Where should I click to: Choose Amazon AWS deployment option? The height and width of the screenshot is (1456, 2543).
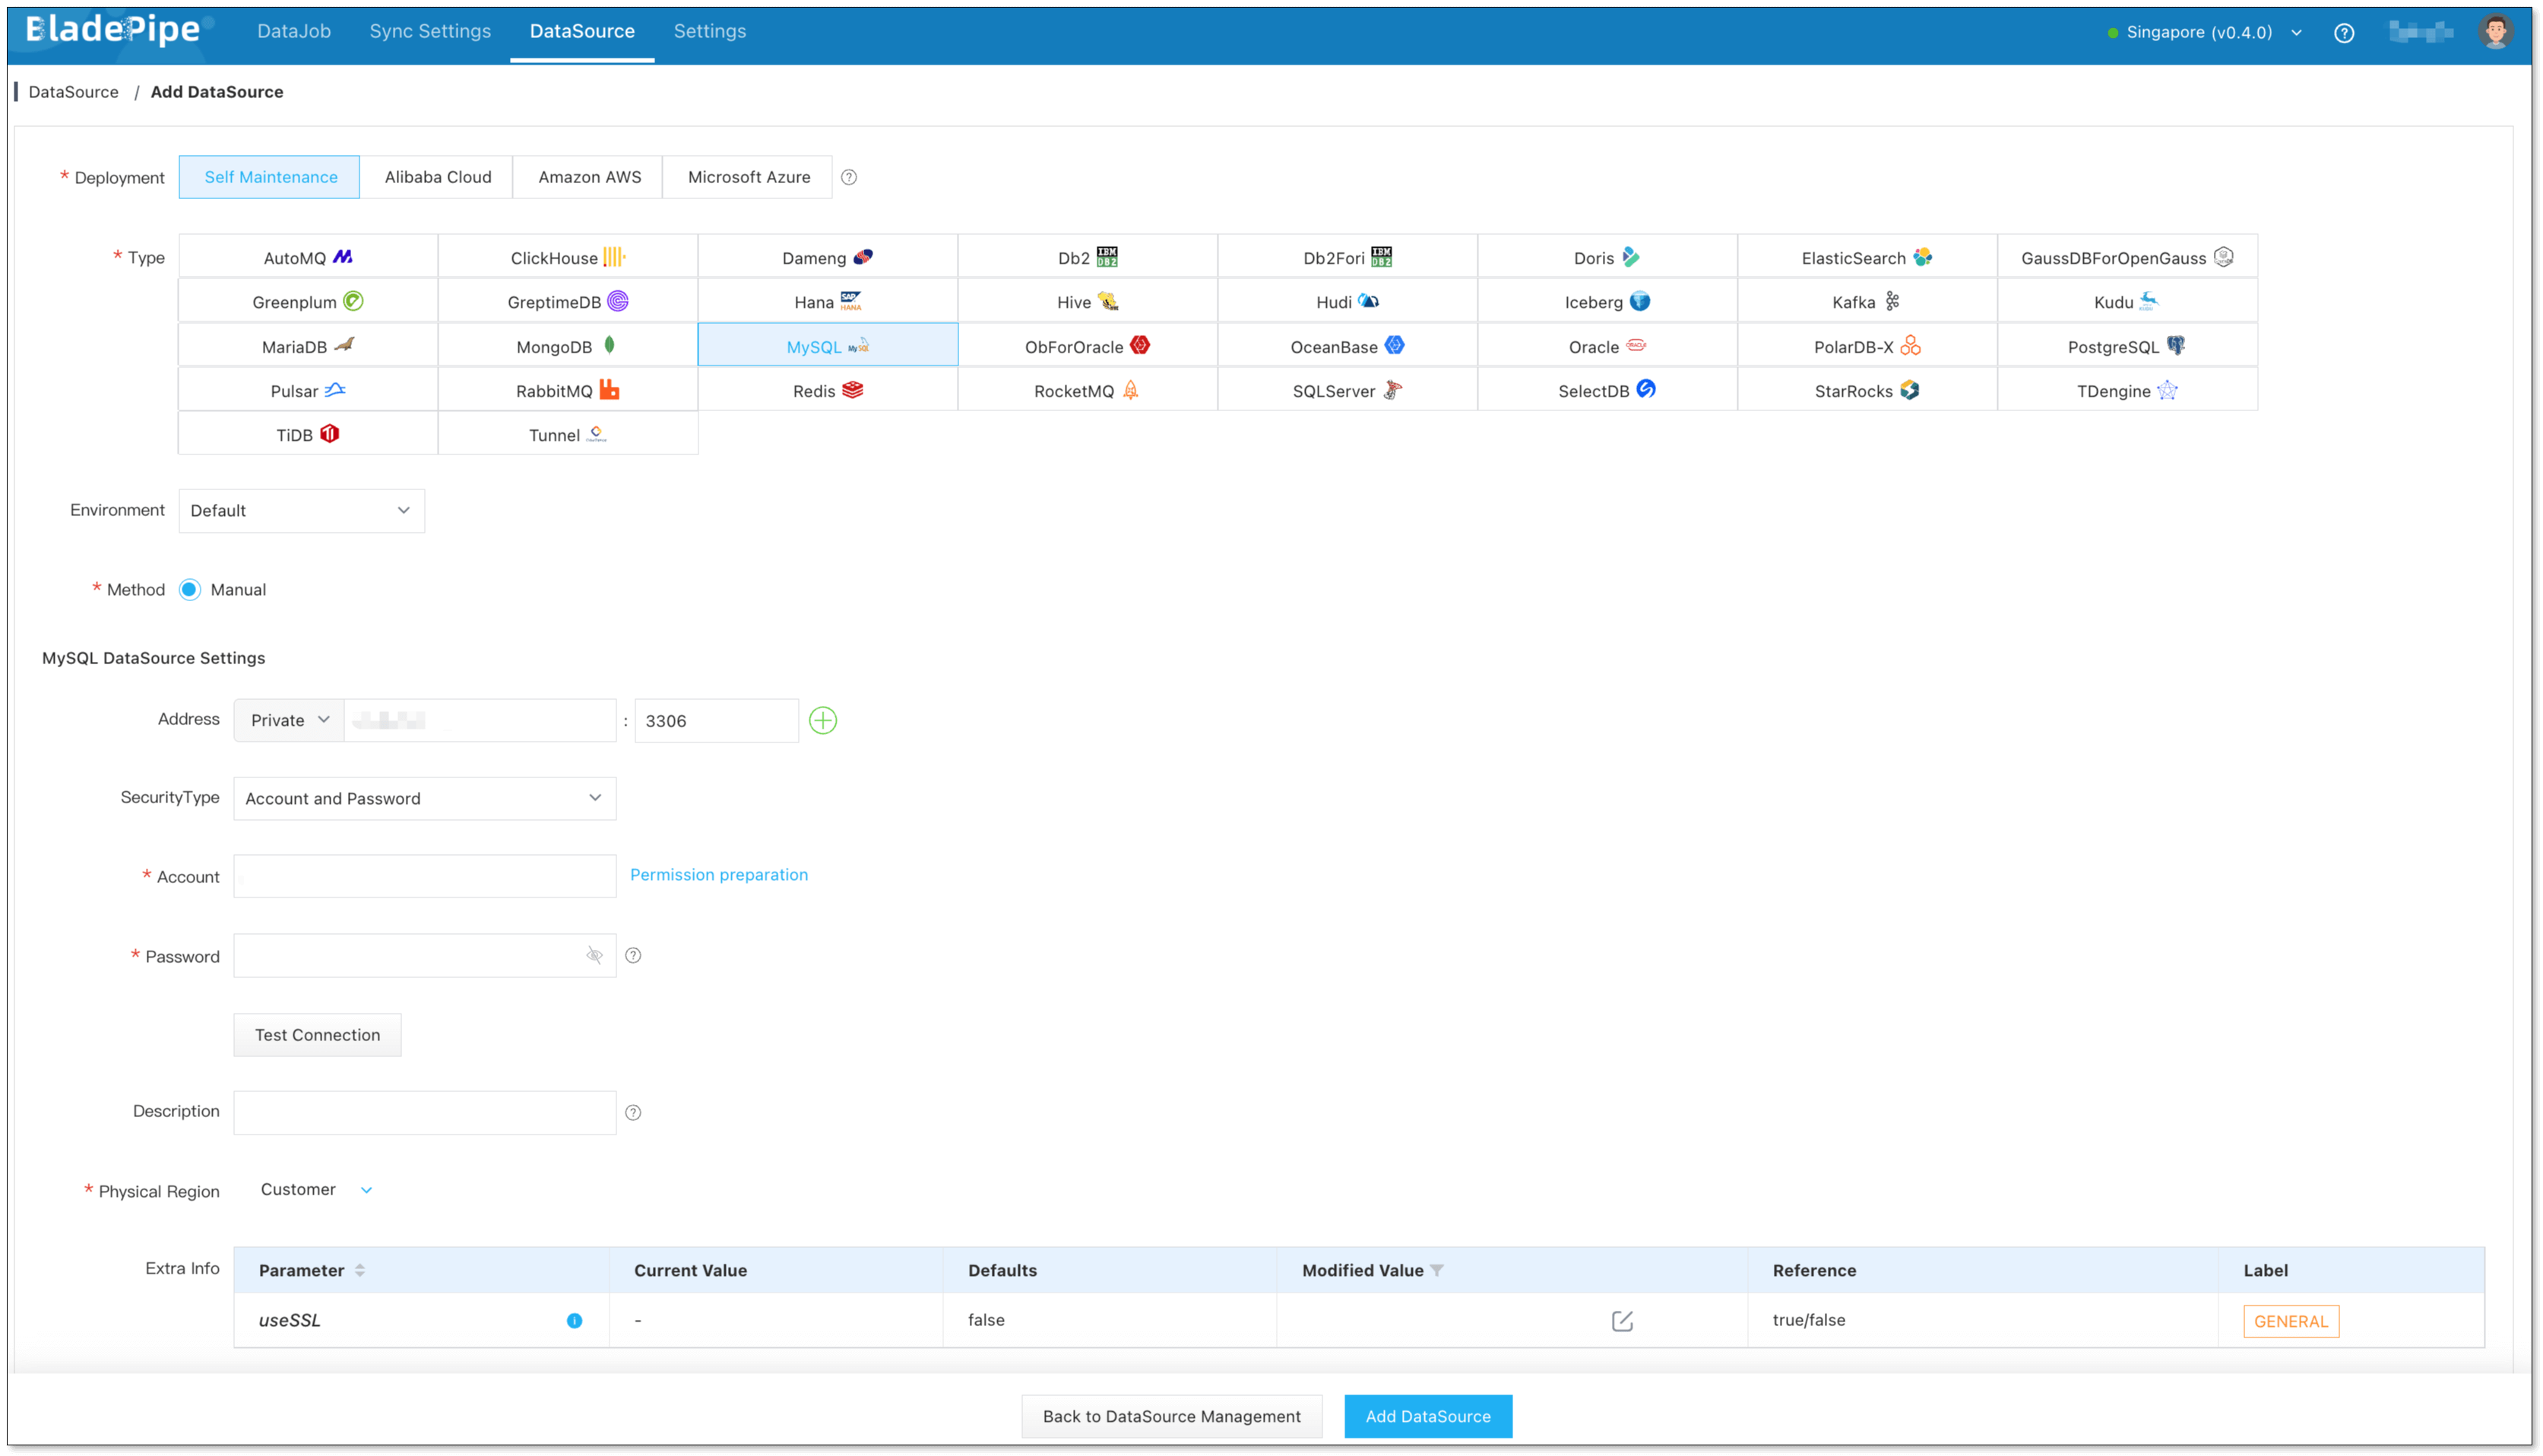[x=588, y=177]
